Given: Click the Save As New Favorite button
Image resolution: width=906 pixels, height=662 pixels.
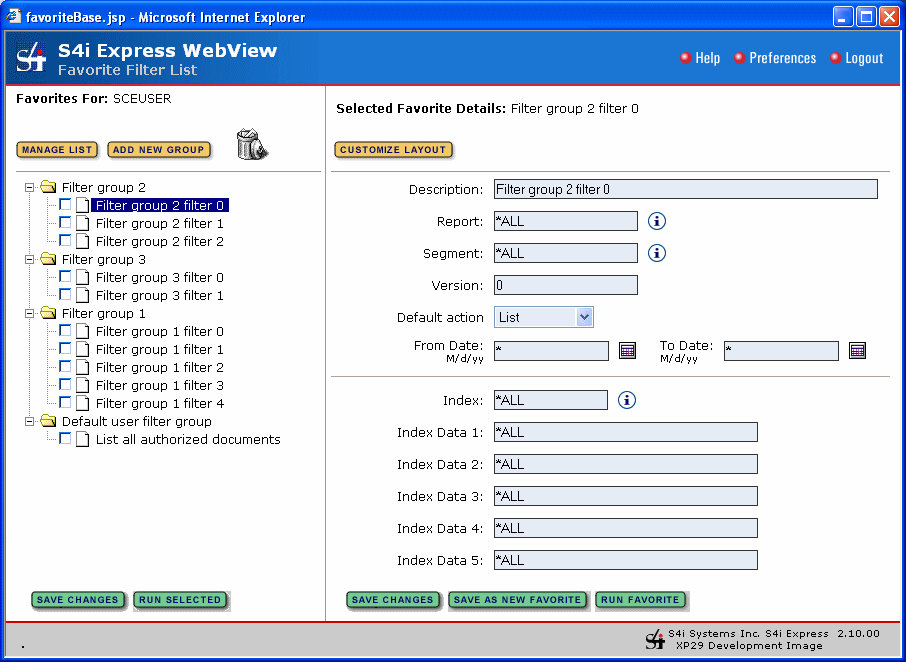Looking at the screenshot, I should [517, 600].
